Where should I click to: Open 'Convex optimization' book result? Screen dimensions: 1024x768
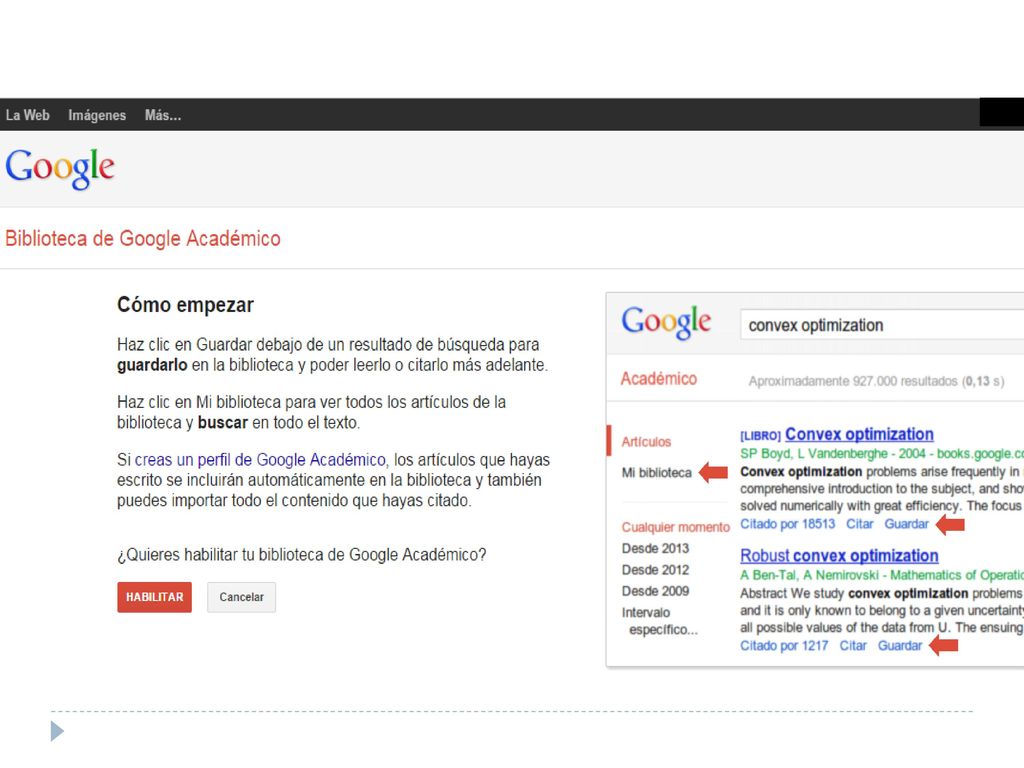[x=859, y=434]
